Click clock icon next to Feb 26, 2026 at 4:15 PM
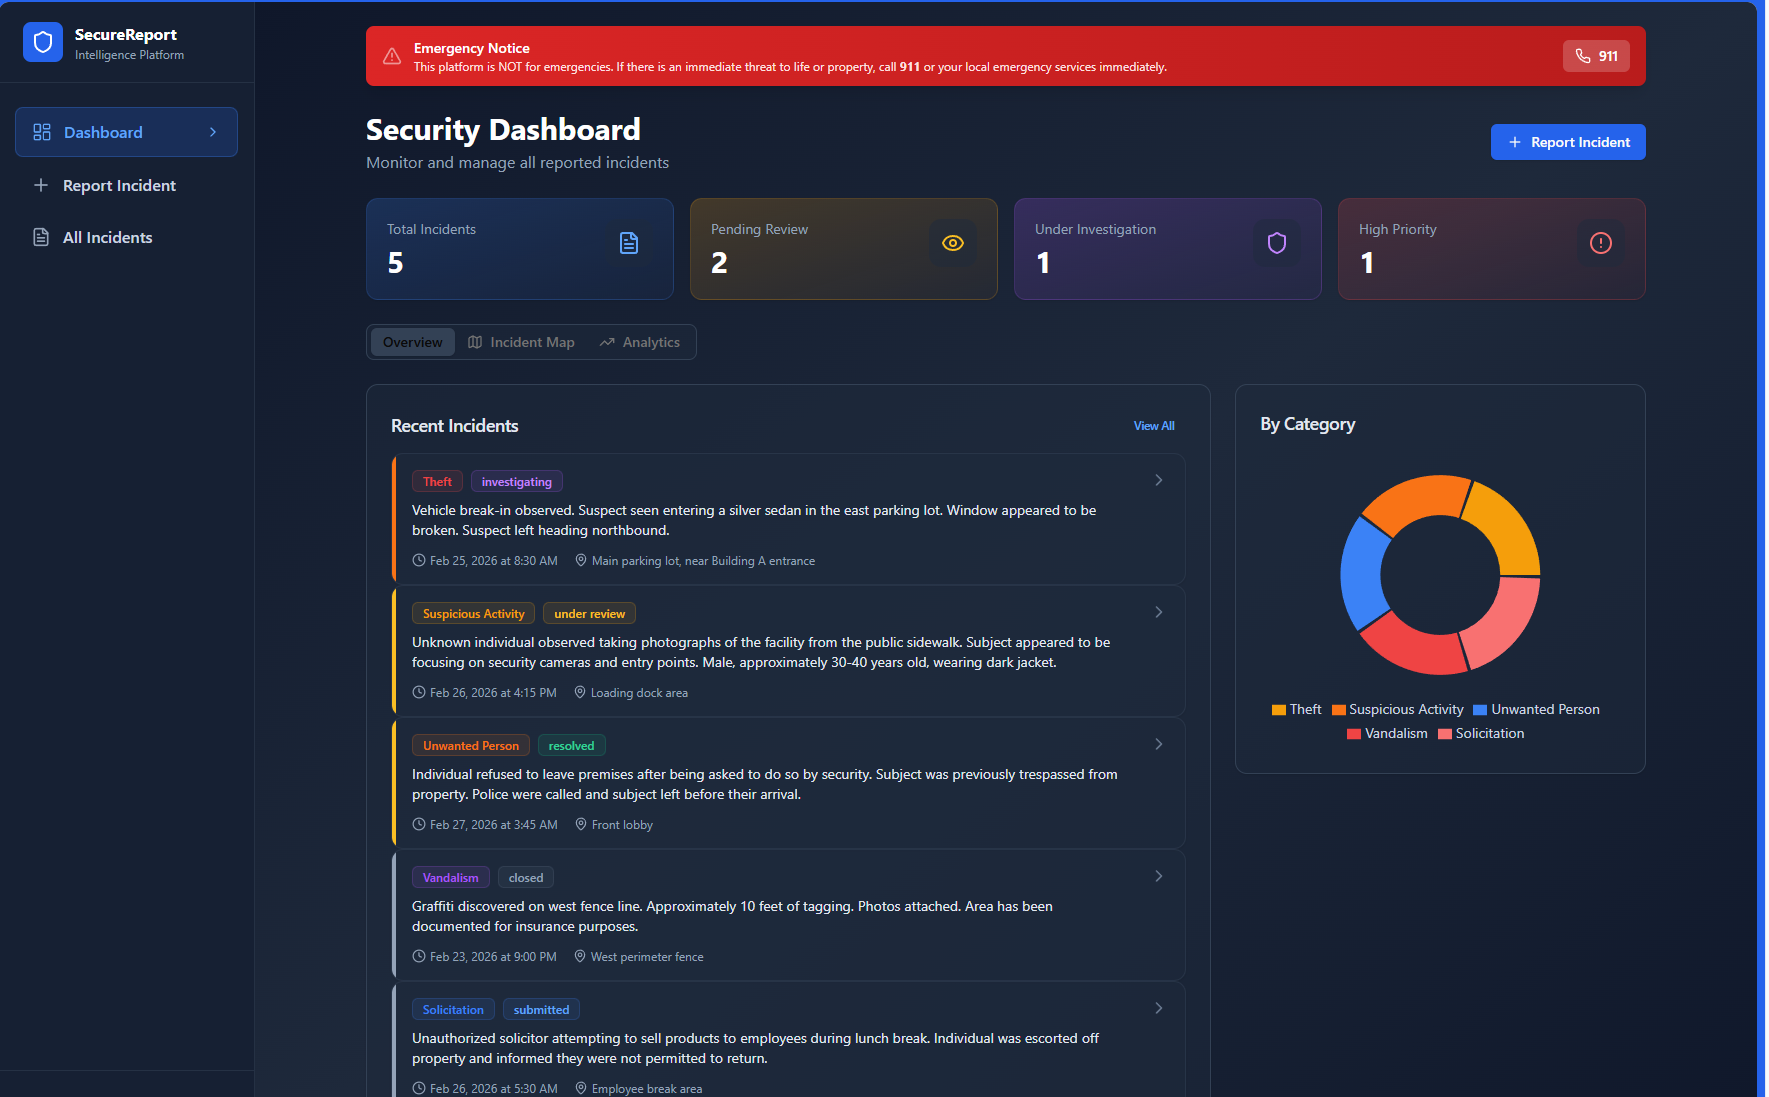Viewport: 1769px width, 1097px height. [x=419, y=692]
